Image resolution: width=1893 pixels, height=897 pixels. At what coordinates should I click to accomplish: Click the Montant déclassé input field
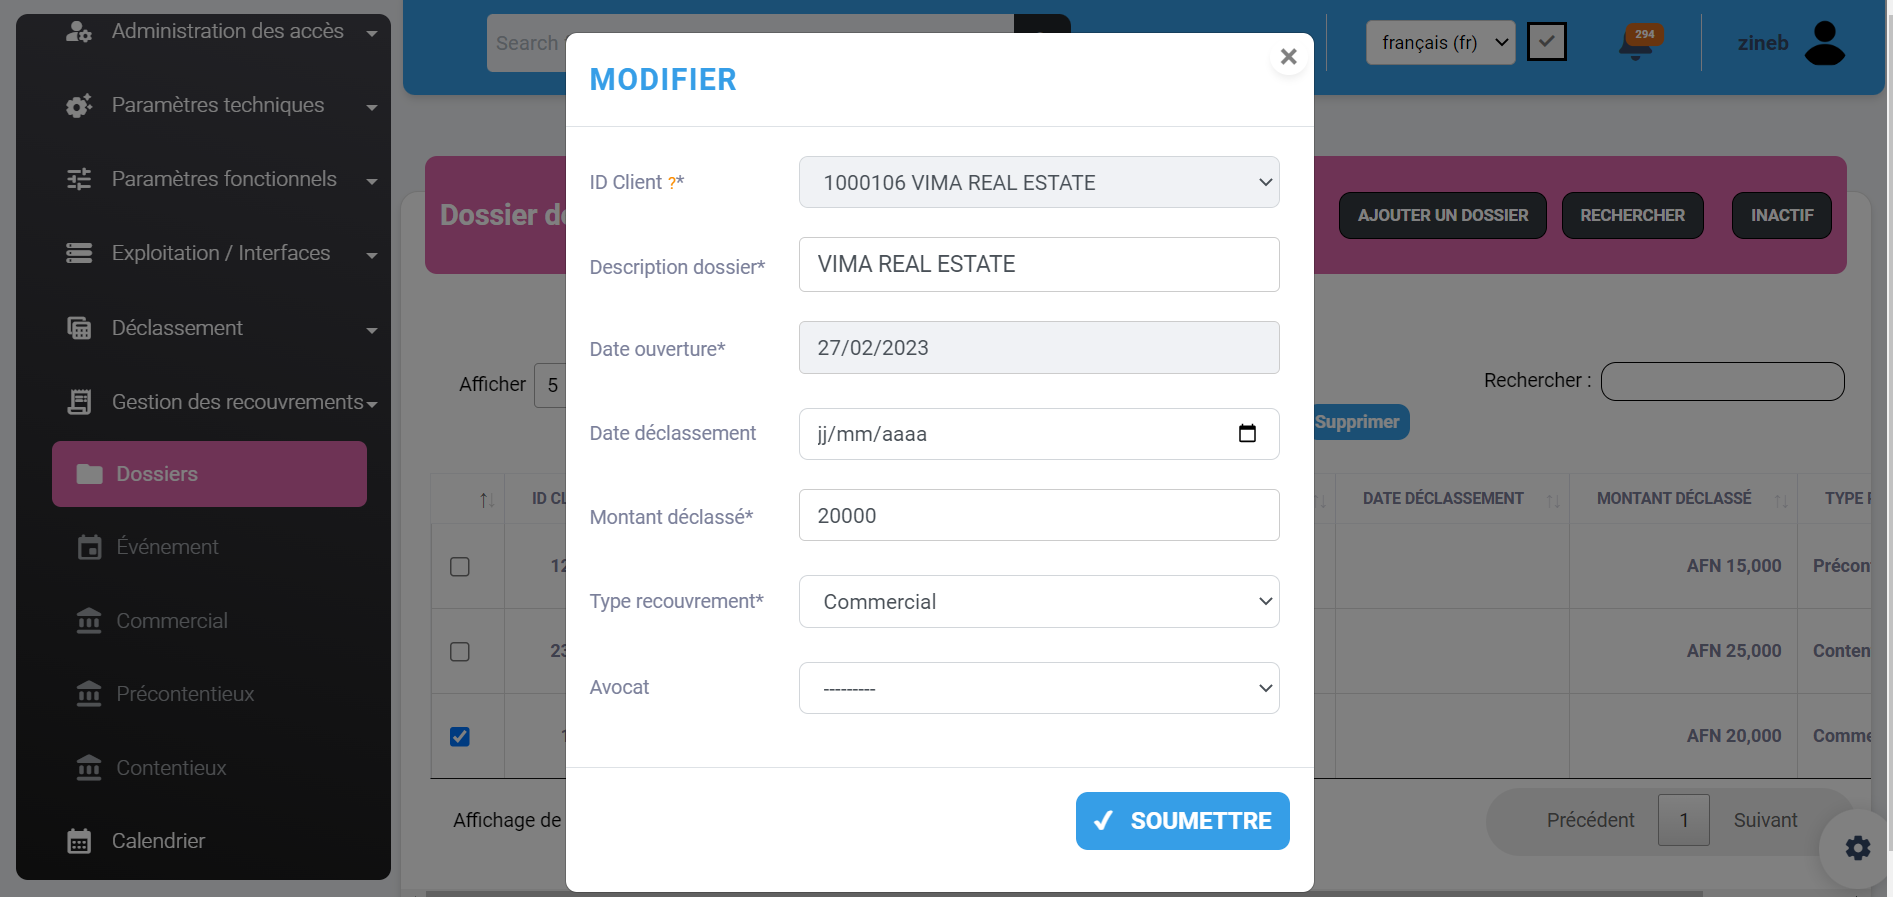pyautogui.click(x=1038, y=516)
